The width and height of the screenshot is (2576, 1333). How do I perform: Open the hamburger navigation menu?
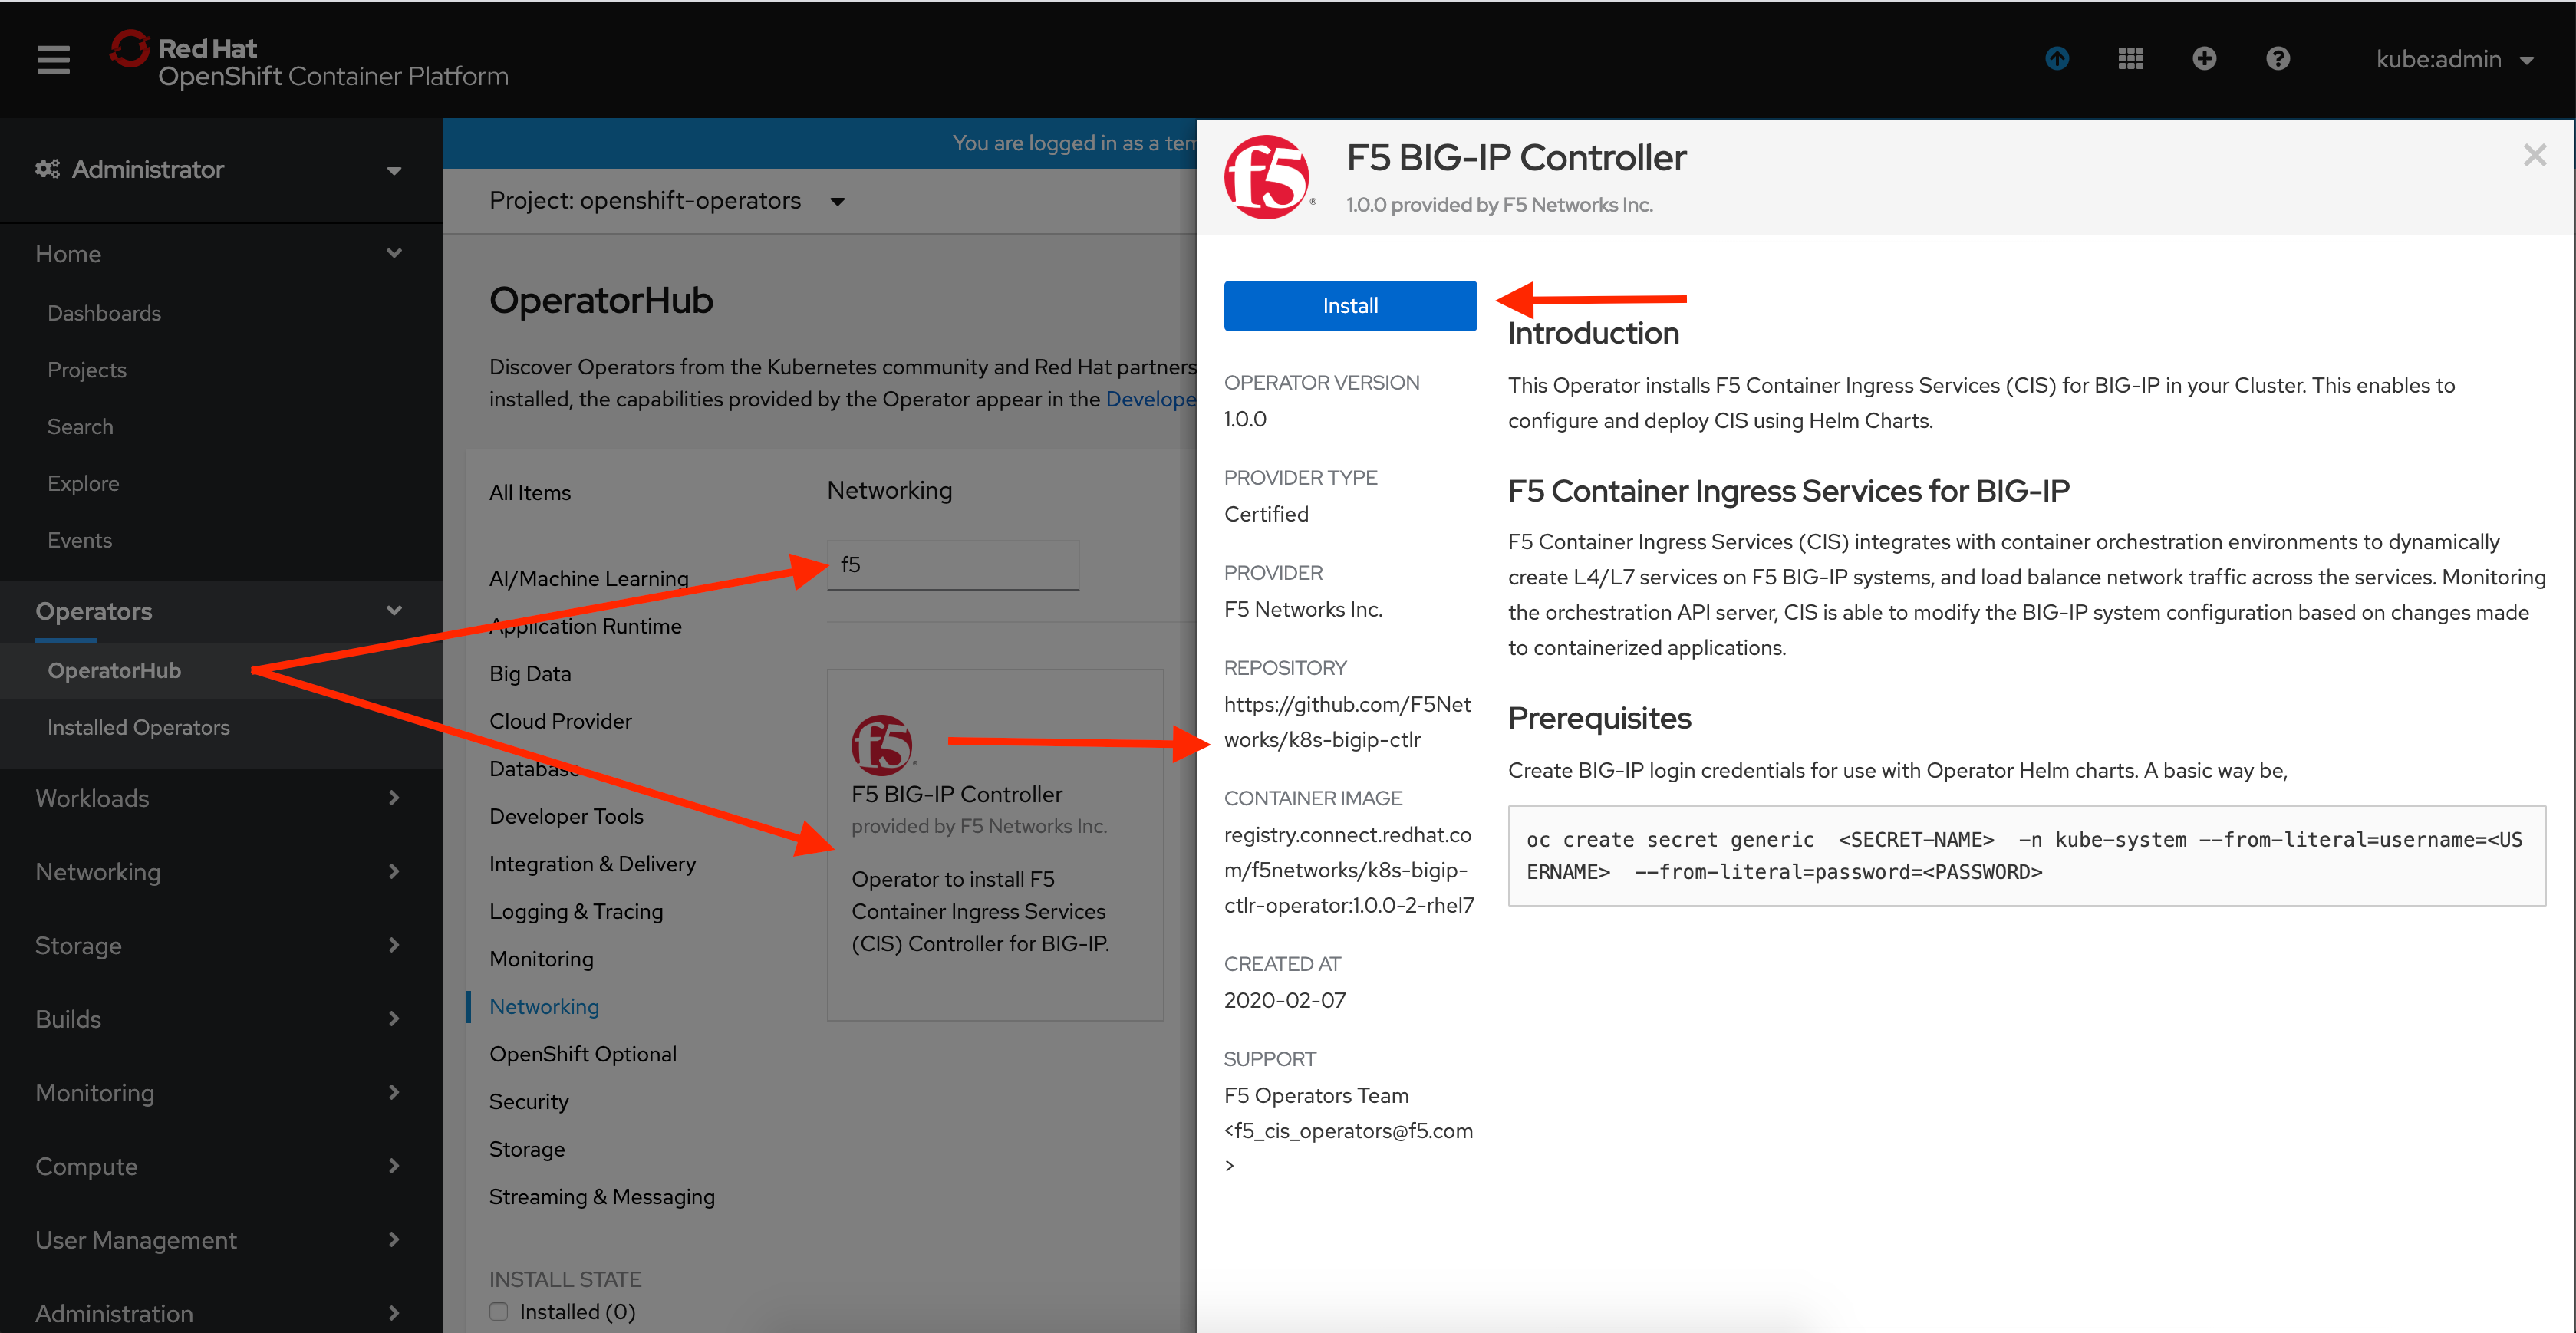coord(53,60)
